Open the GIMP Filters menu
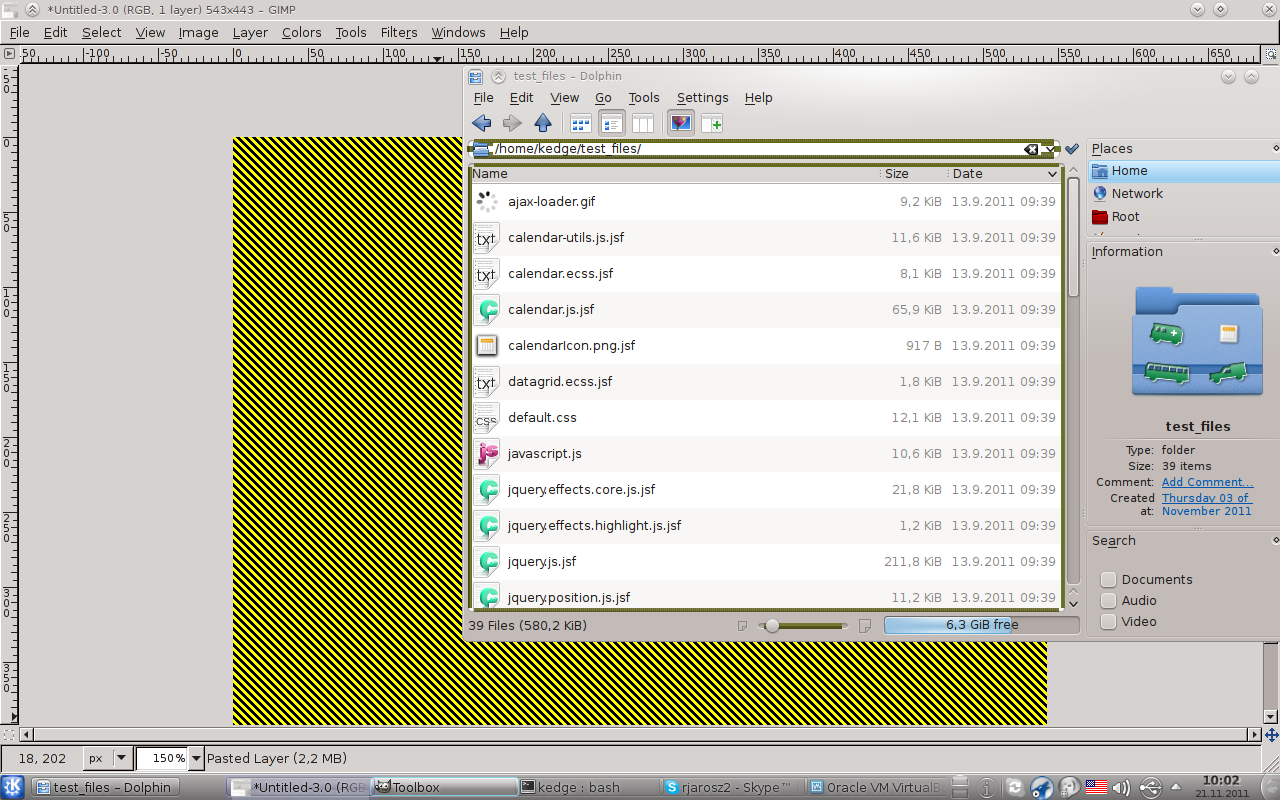 pos(399,32)
